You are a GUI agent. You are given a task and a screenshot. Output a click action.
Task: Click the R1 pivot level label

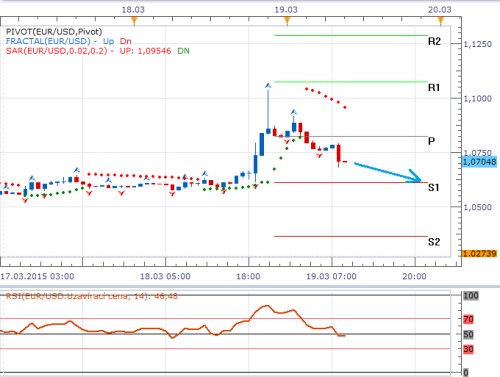click(434, 88)
